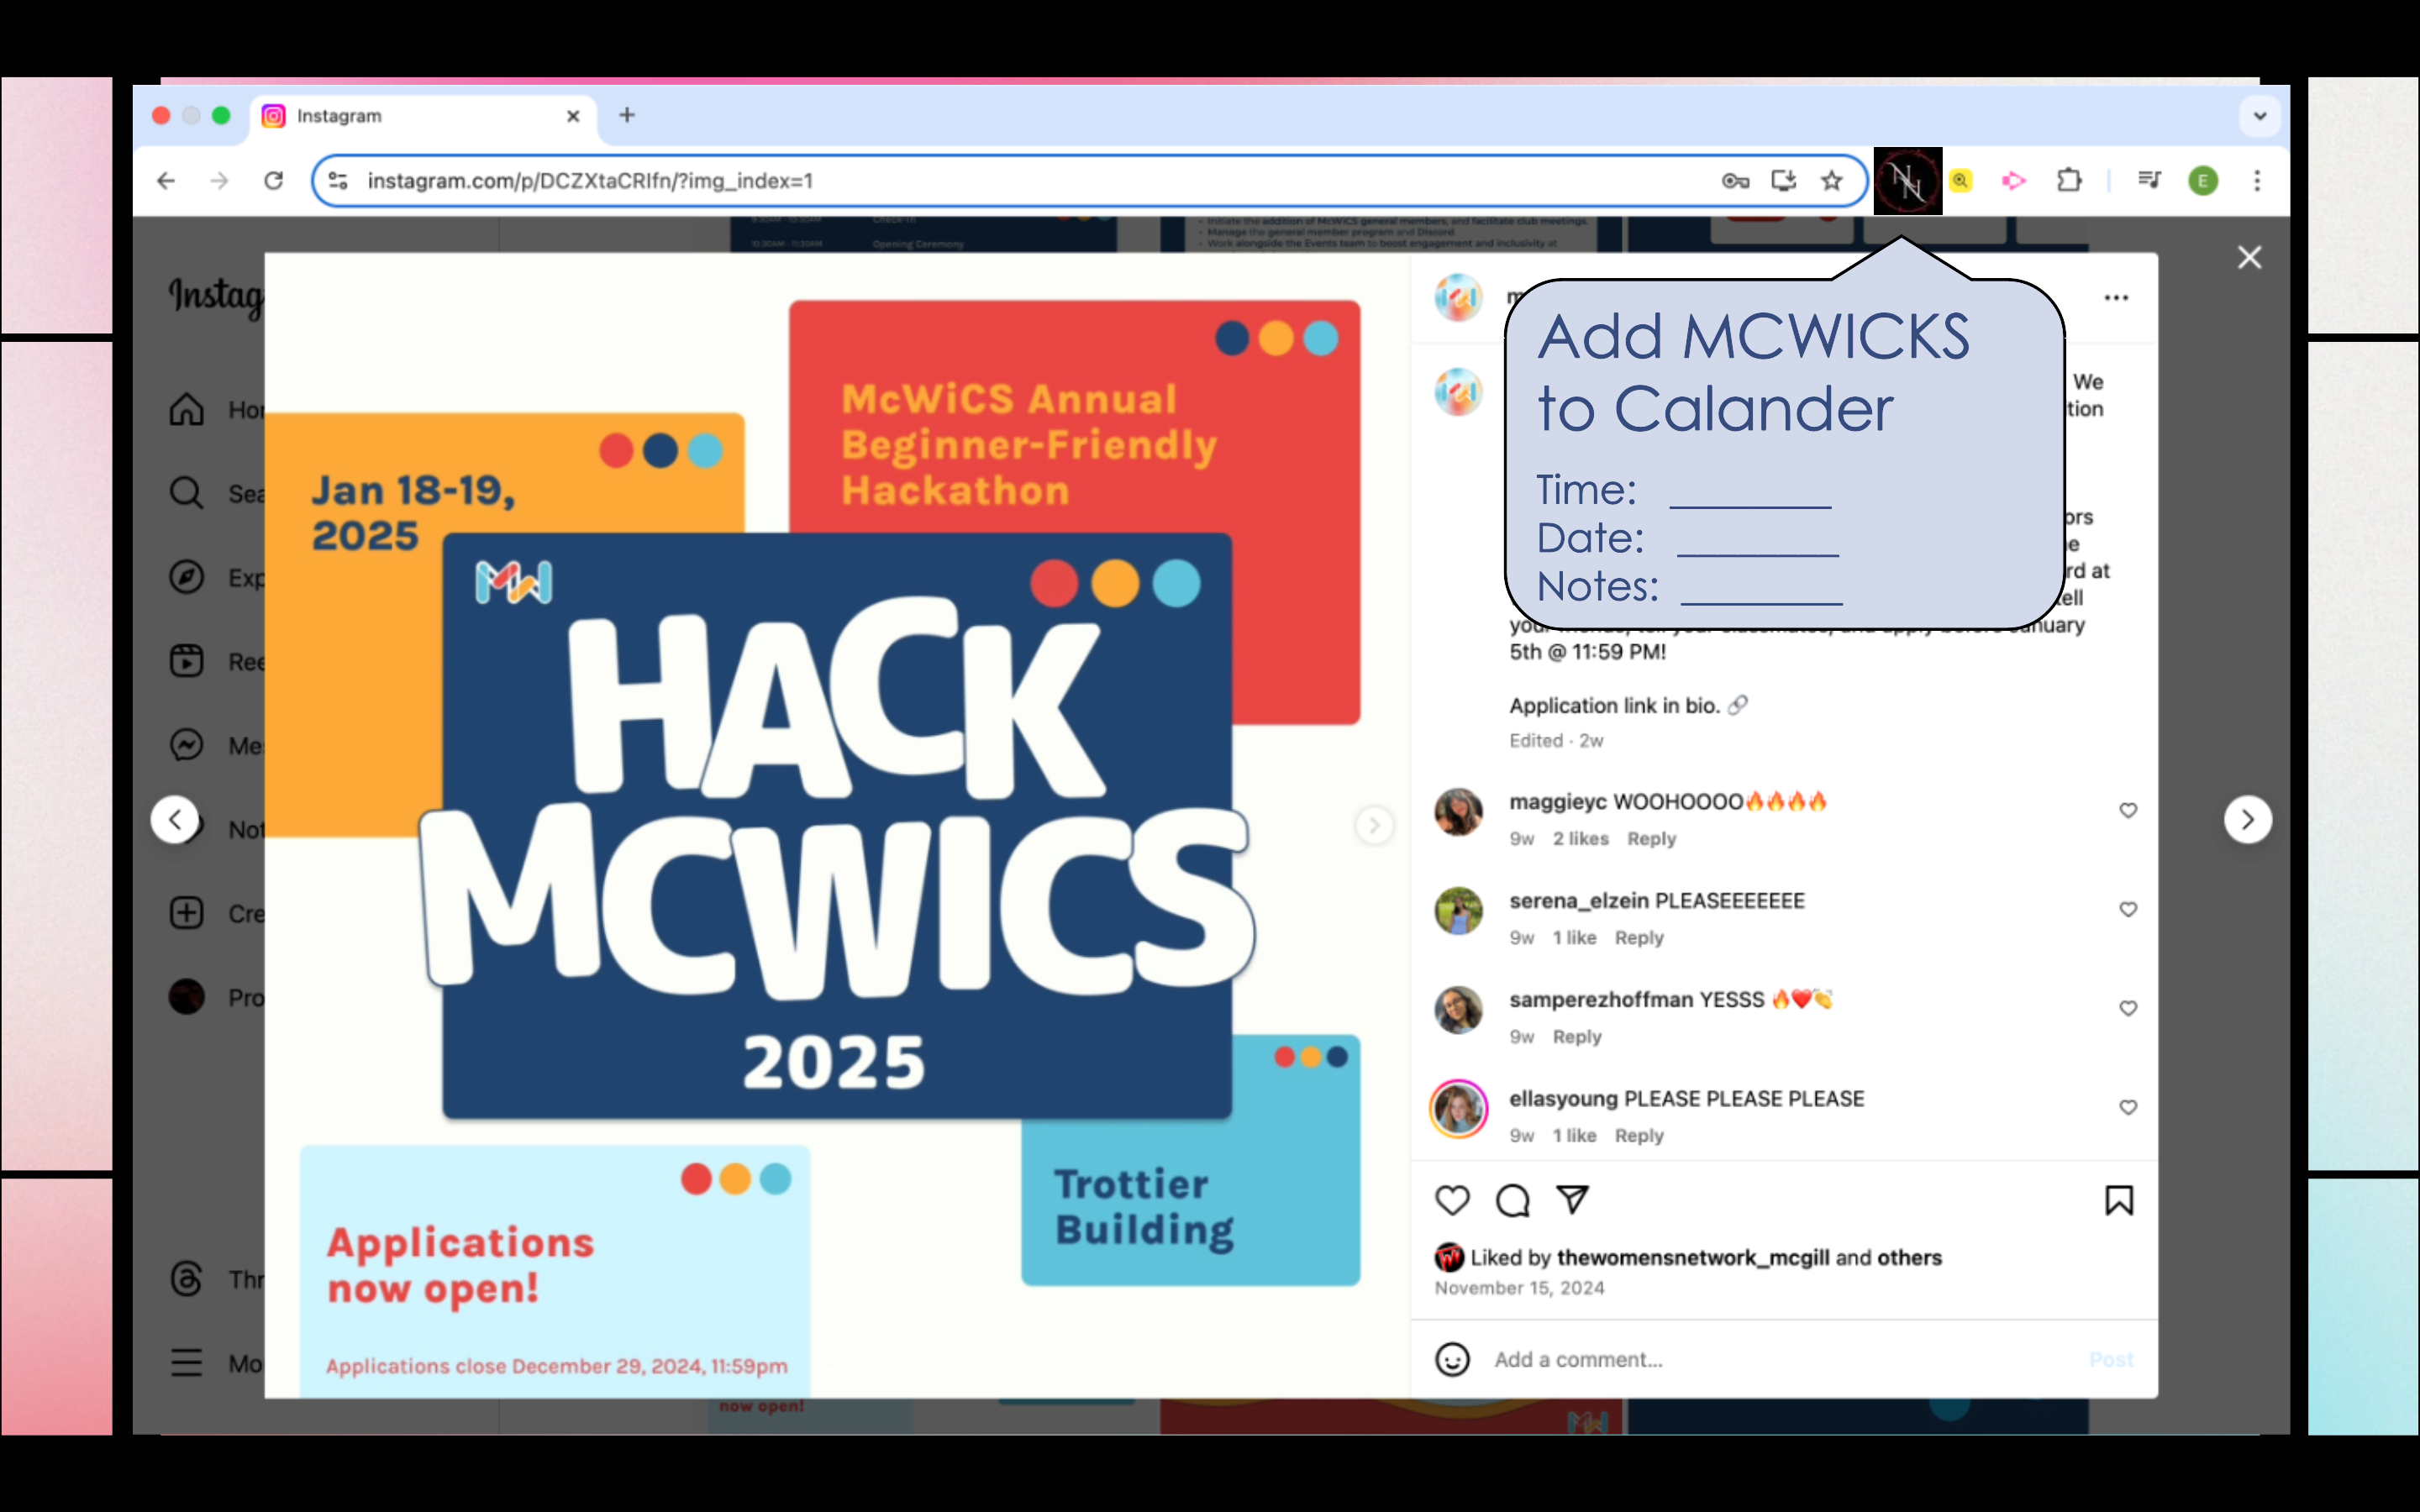Go to next post arrow

coord(2247,820)
